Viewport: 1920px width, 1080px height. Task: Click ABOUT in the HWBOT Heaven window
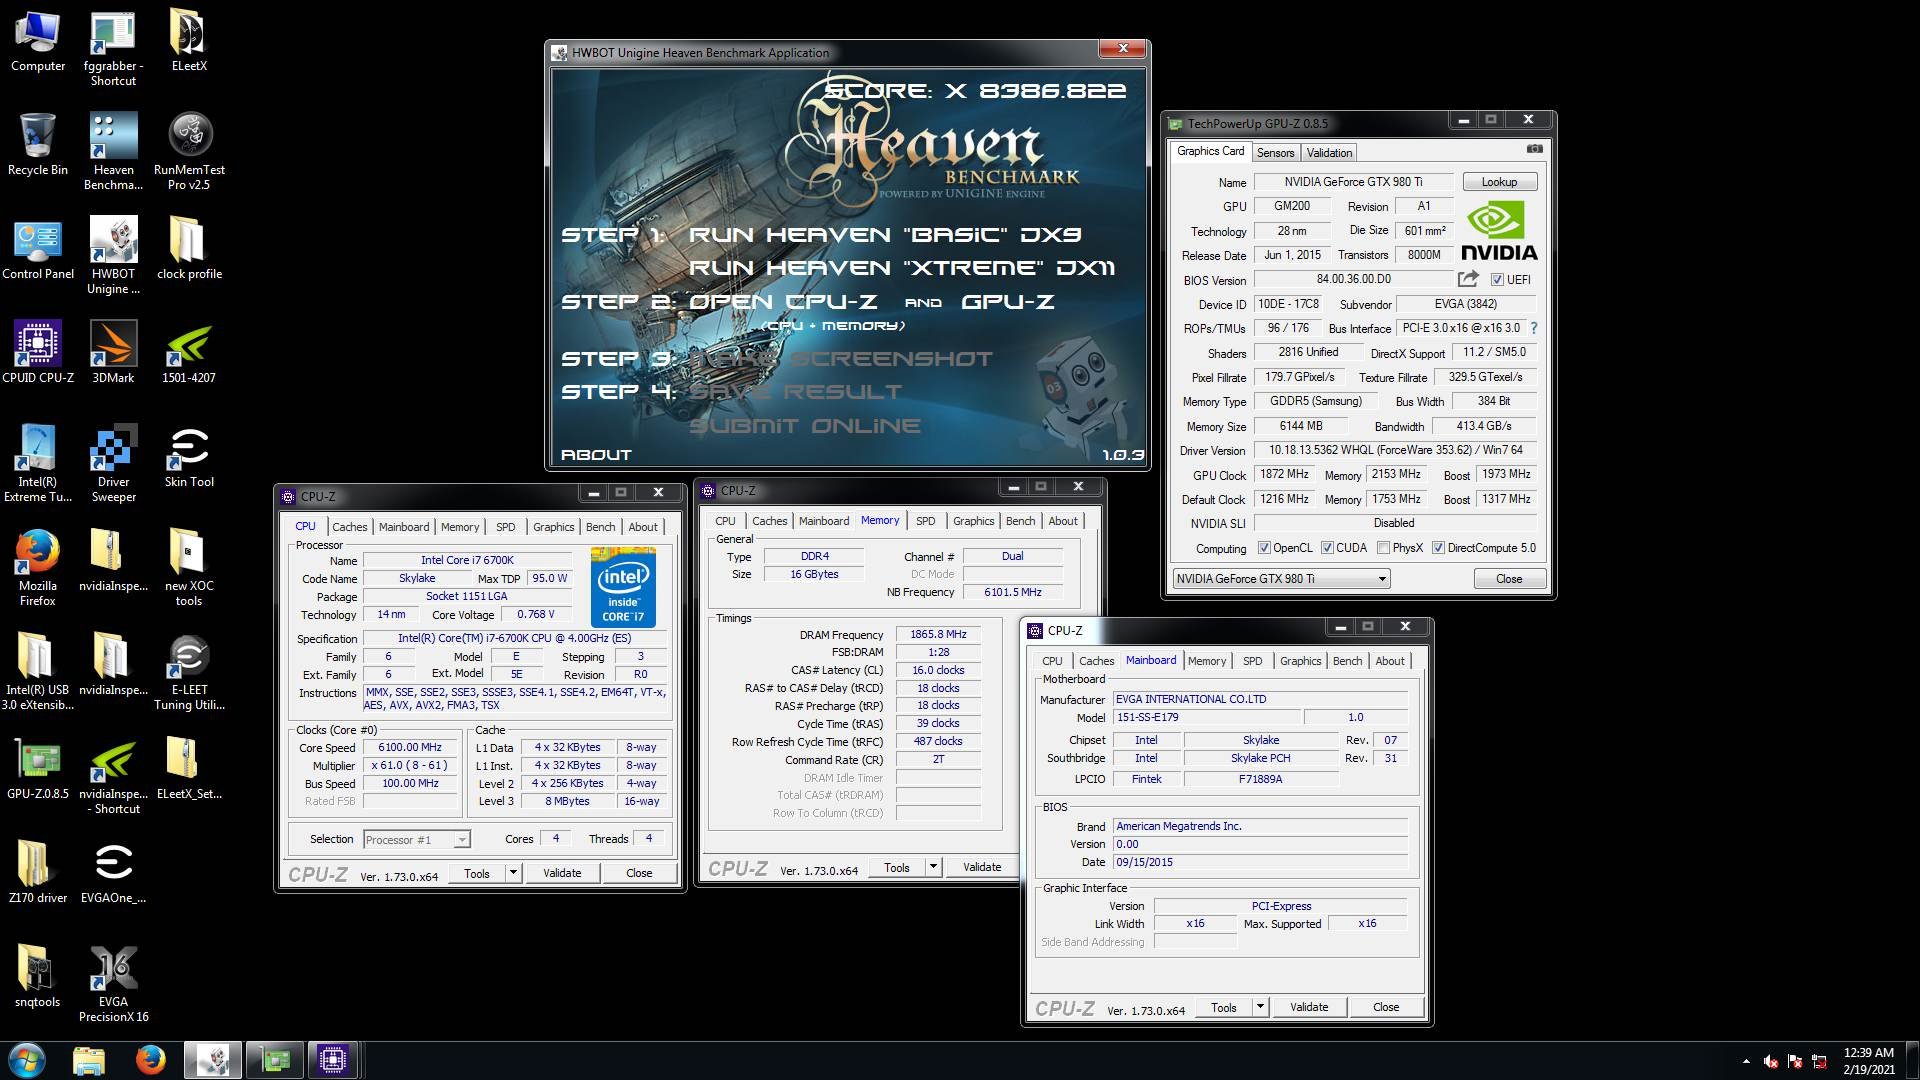[596, 455]
